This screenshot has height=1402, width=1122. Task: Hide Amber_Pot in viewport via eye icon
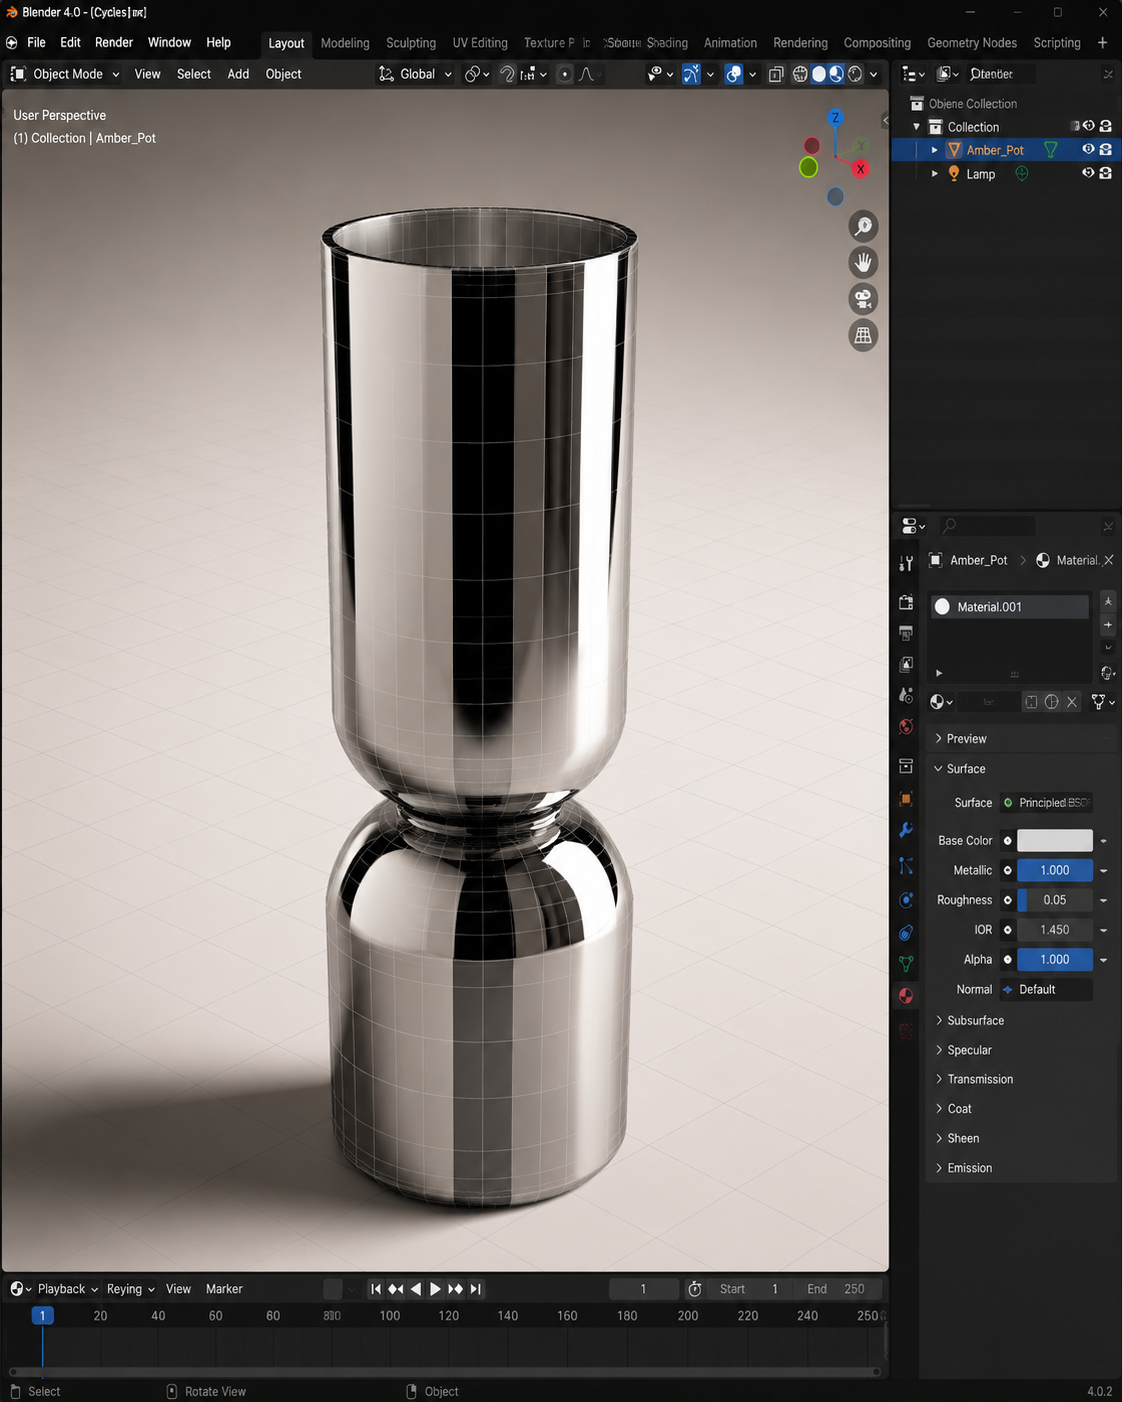coord(1088,150)
